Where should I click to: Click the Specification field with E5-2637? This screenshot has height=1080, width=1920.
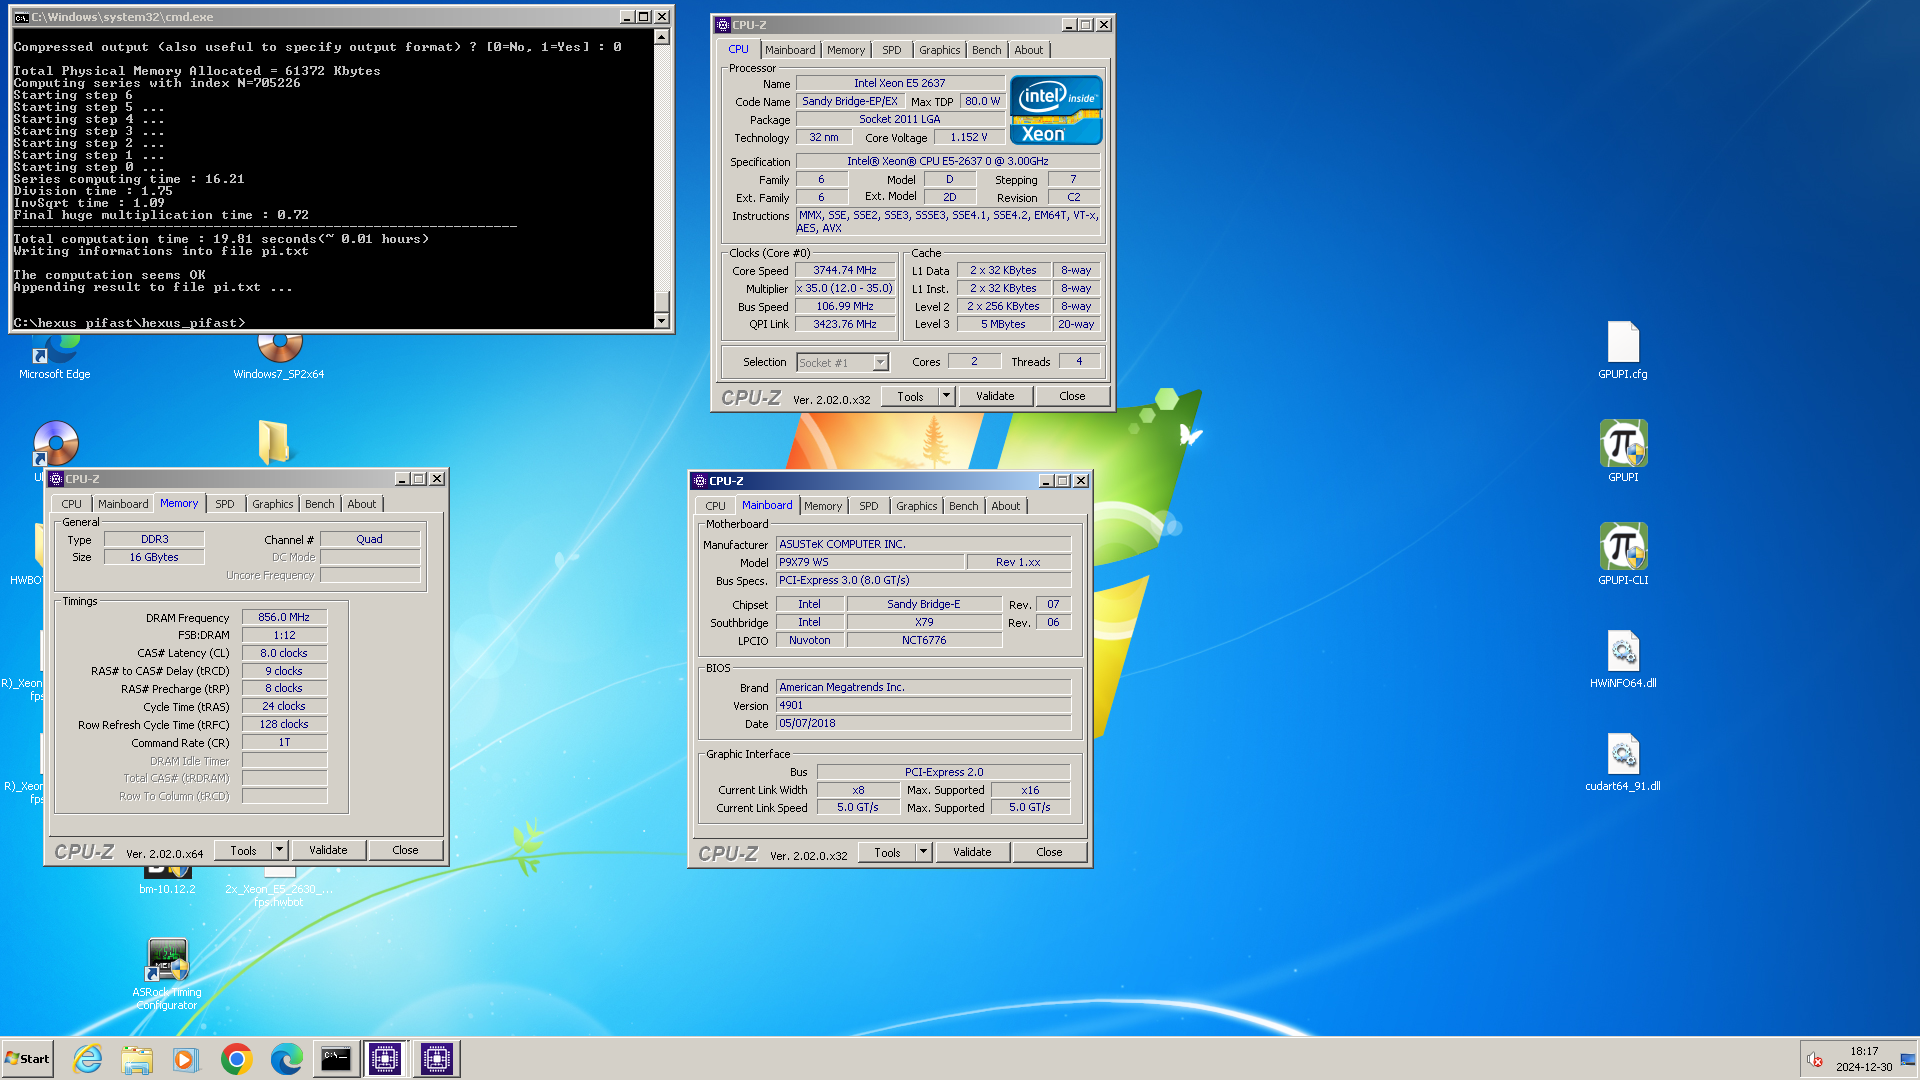[948, 161]
